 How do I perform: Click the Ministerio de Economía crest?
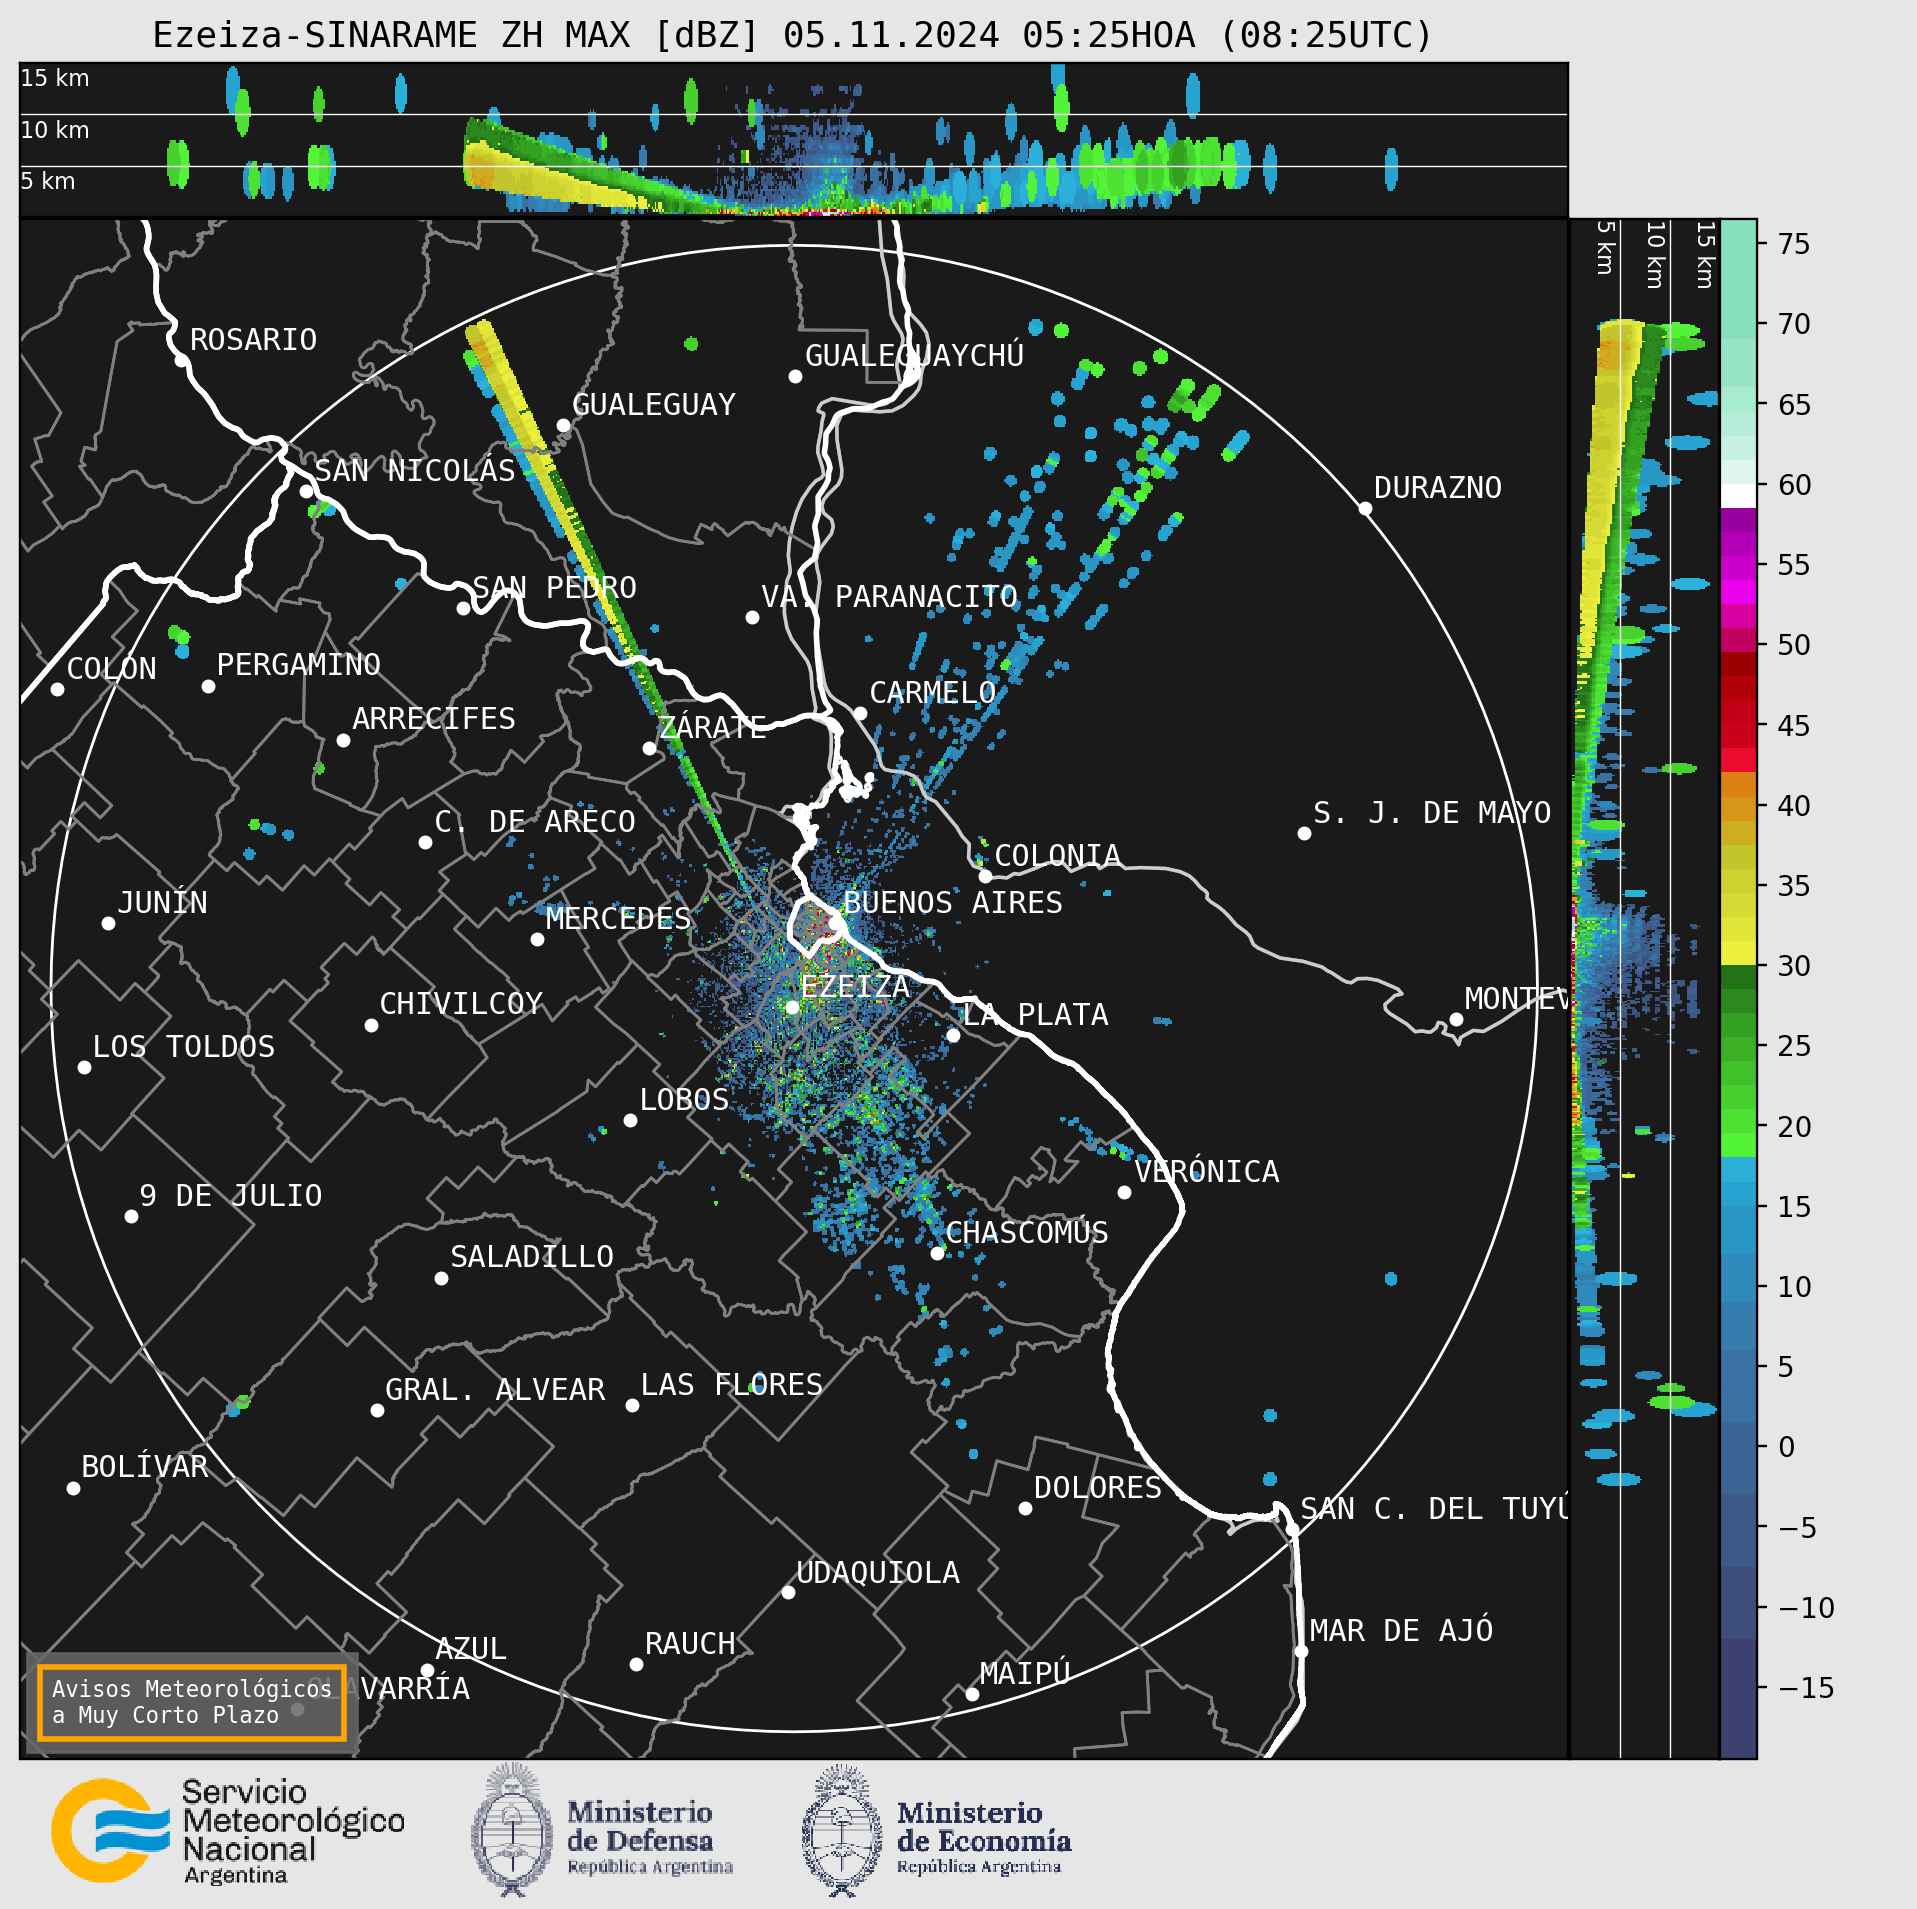click(842, 1831)
